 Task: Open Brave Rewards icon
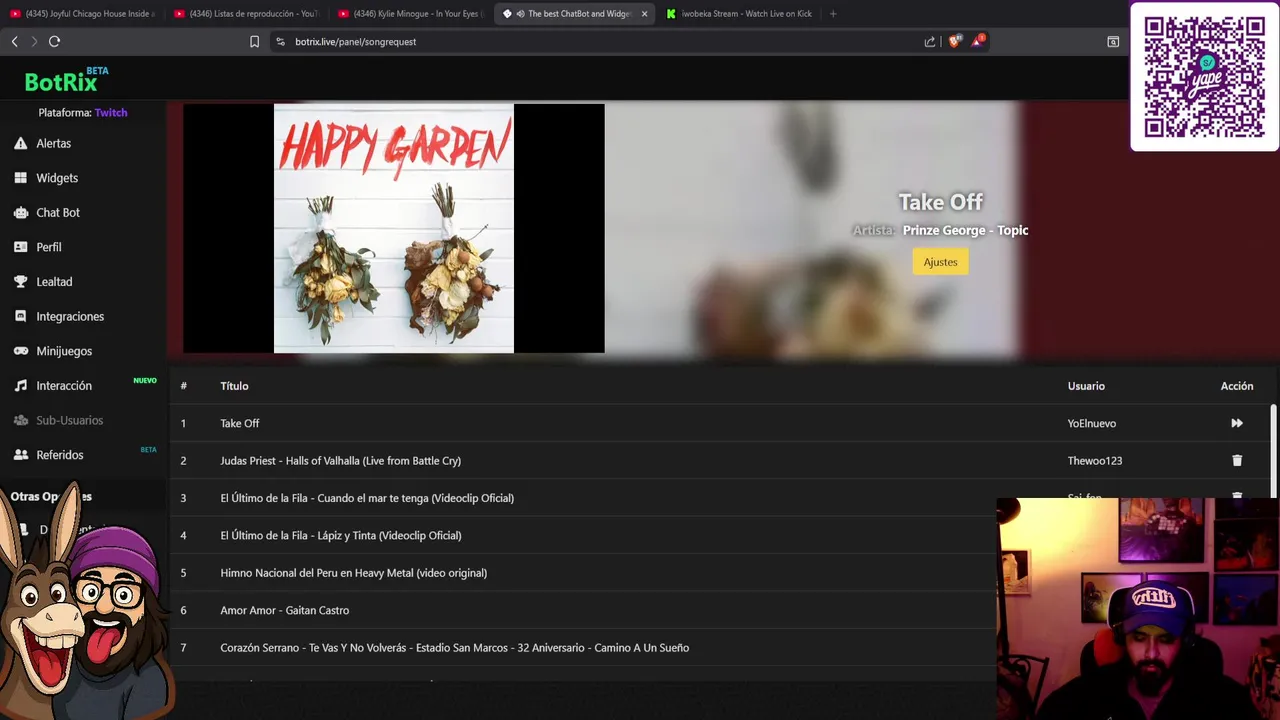tap(977, 41)
